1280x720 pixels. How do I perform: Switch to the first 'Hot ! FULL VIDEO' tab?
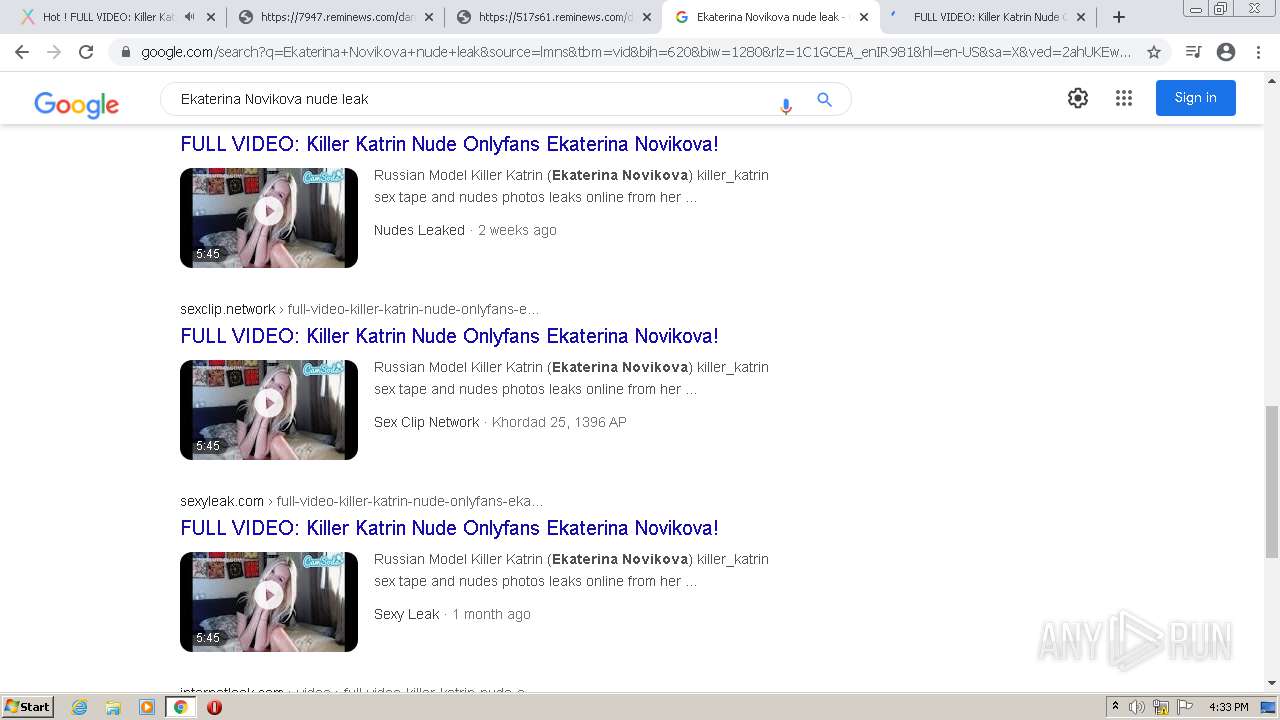[108, 17]
